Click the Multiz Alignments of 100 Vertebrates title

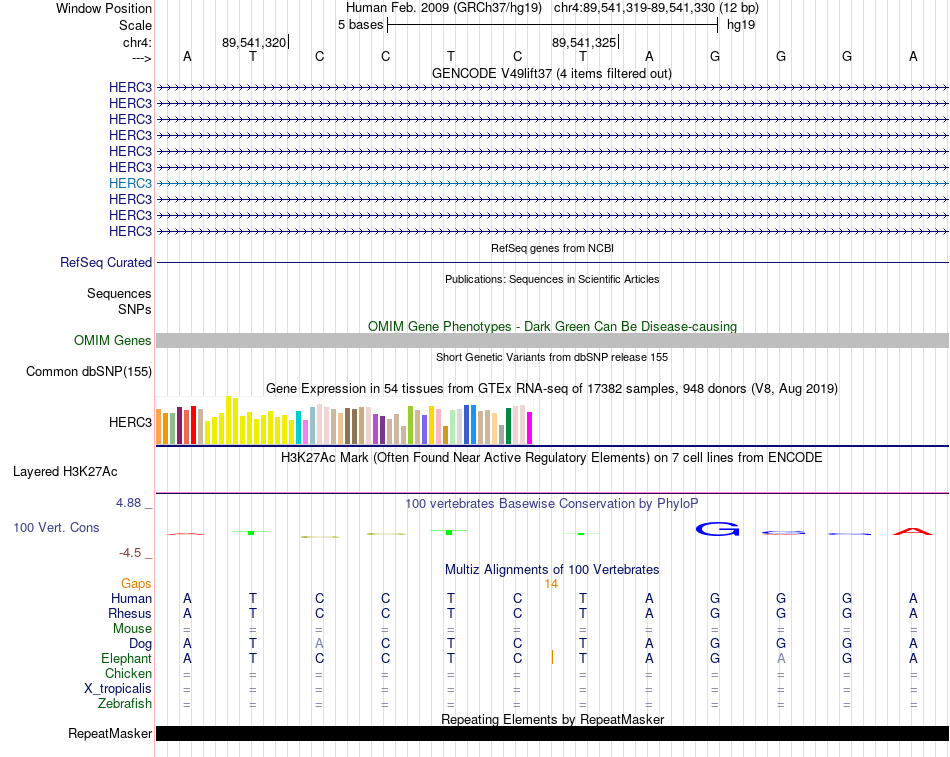pyautogui.click(x=552, y=570)
